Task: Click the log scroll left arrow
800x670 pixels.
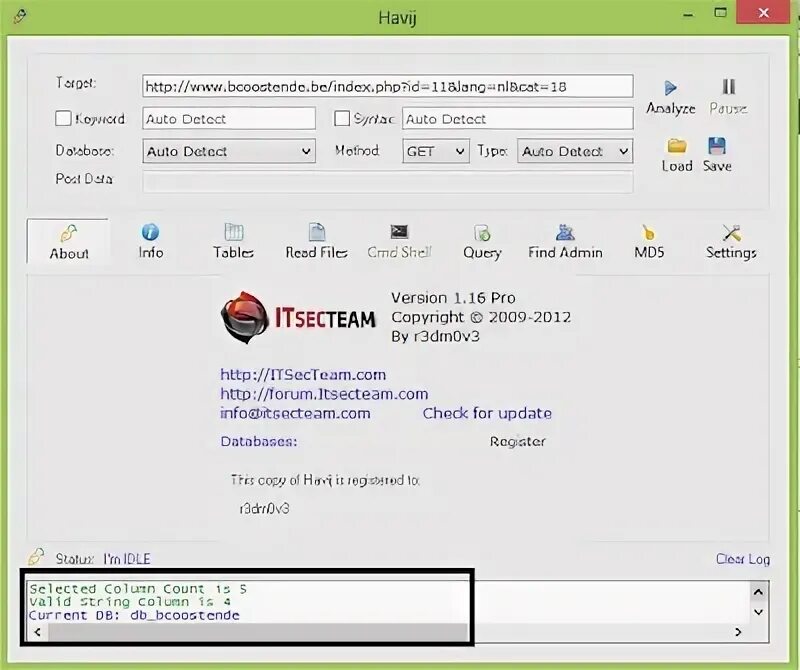Action: [x=38, y=632]
